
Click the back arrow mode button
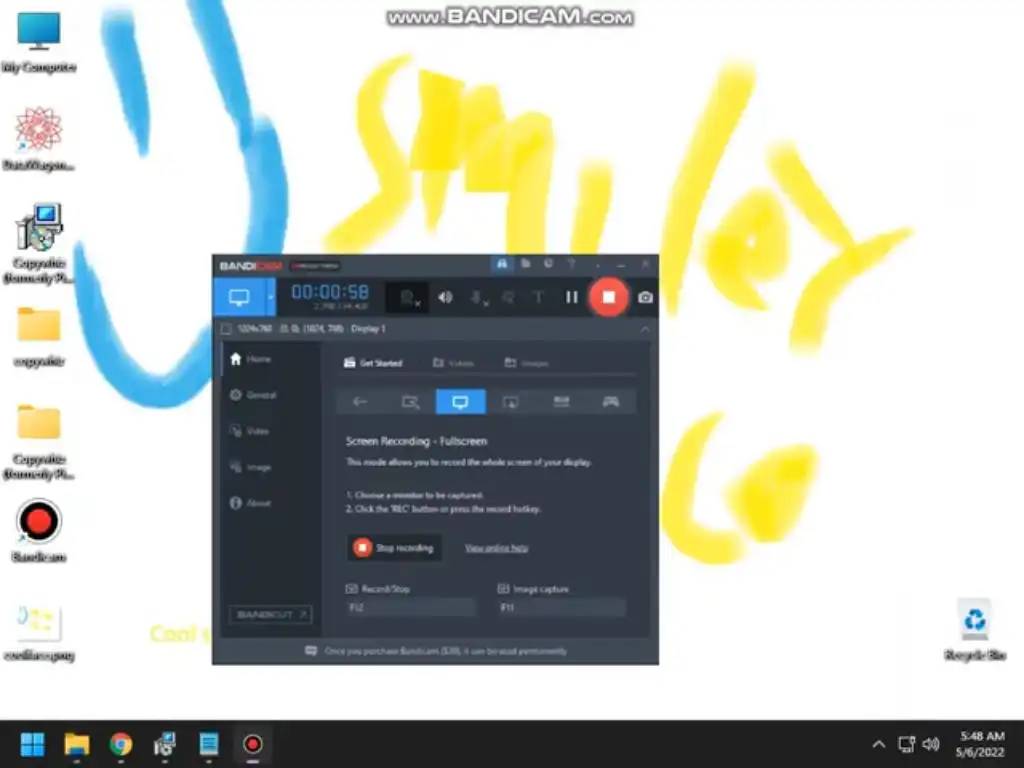coord(360,402)
